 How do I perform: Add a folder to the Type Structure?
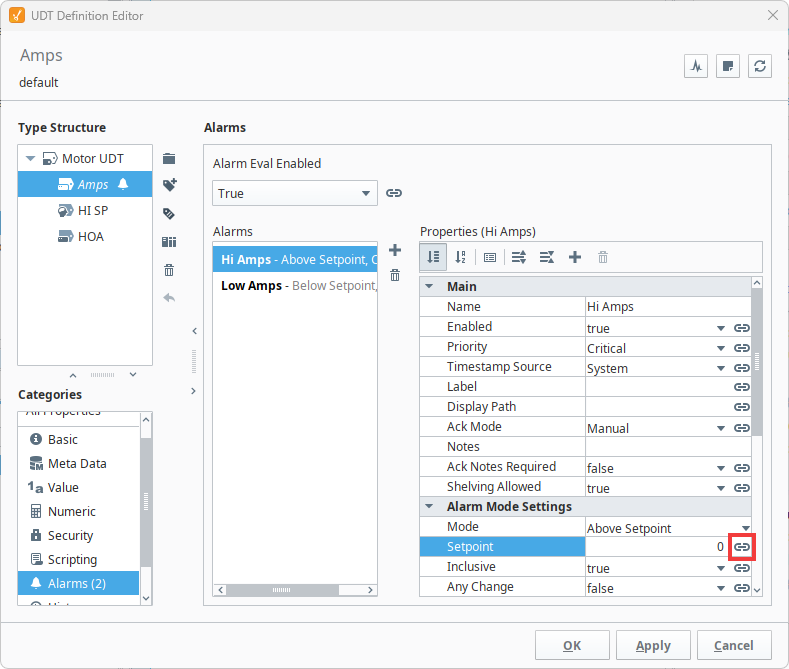pos(169,159)
